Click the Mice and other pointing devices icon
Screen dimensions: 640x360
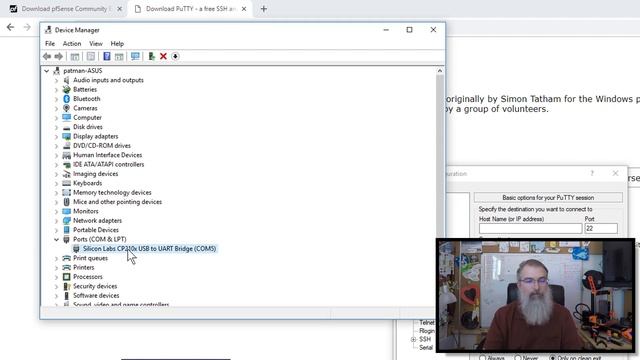(x=67, y=202)
